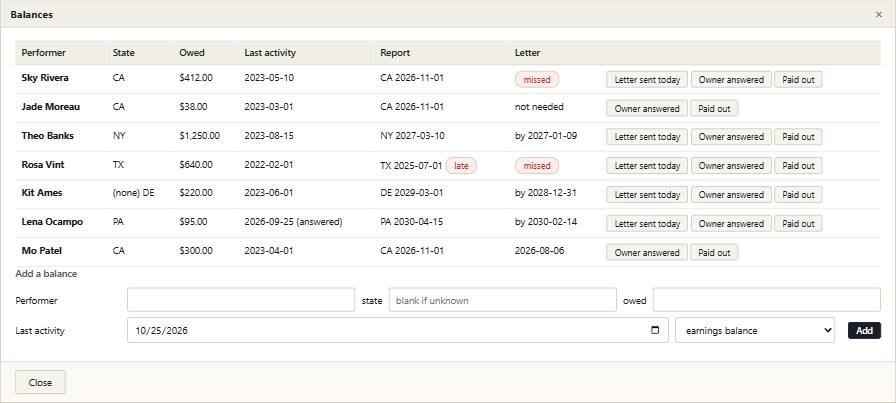Select the Theo Banks performer name

coord(47,136)
